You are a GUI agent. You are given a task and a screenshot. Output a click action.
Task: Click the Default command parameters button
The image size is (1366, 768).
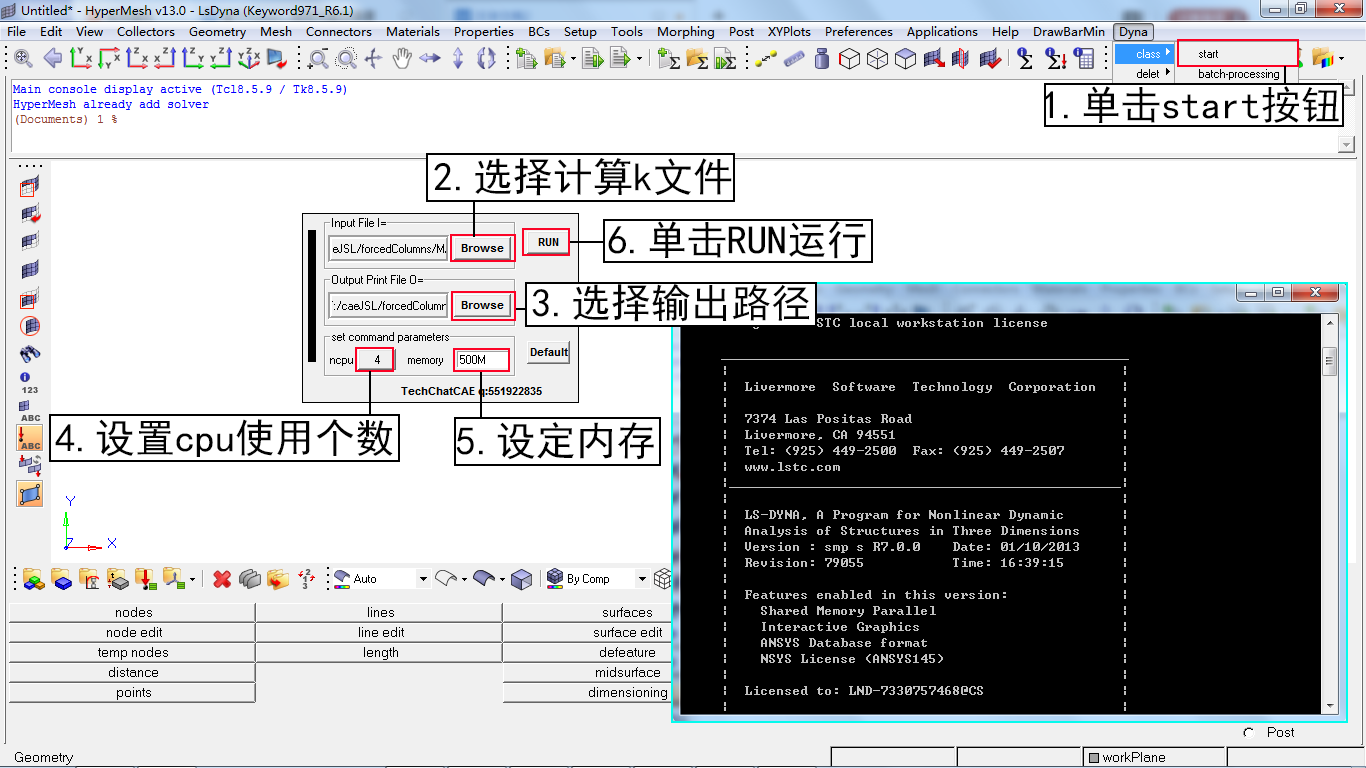pos(548,352)
